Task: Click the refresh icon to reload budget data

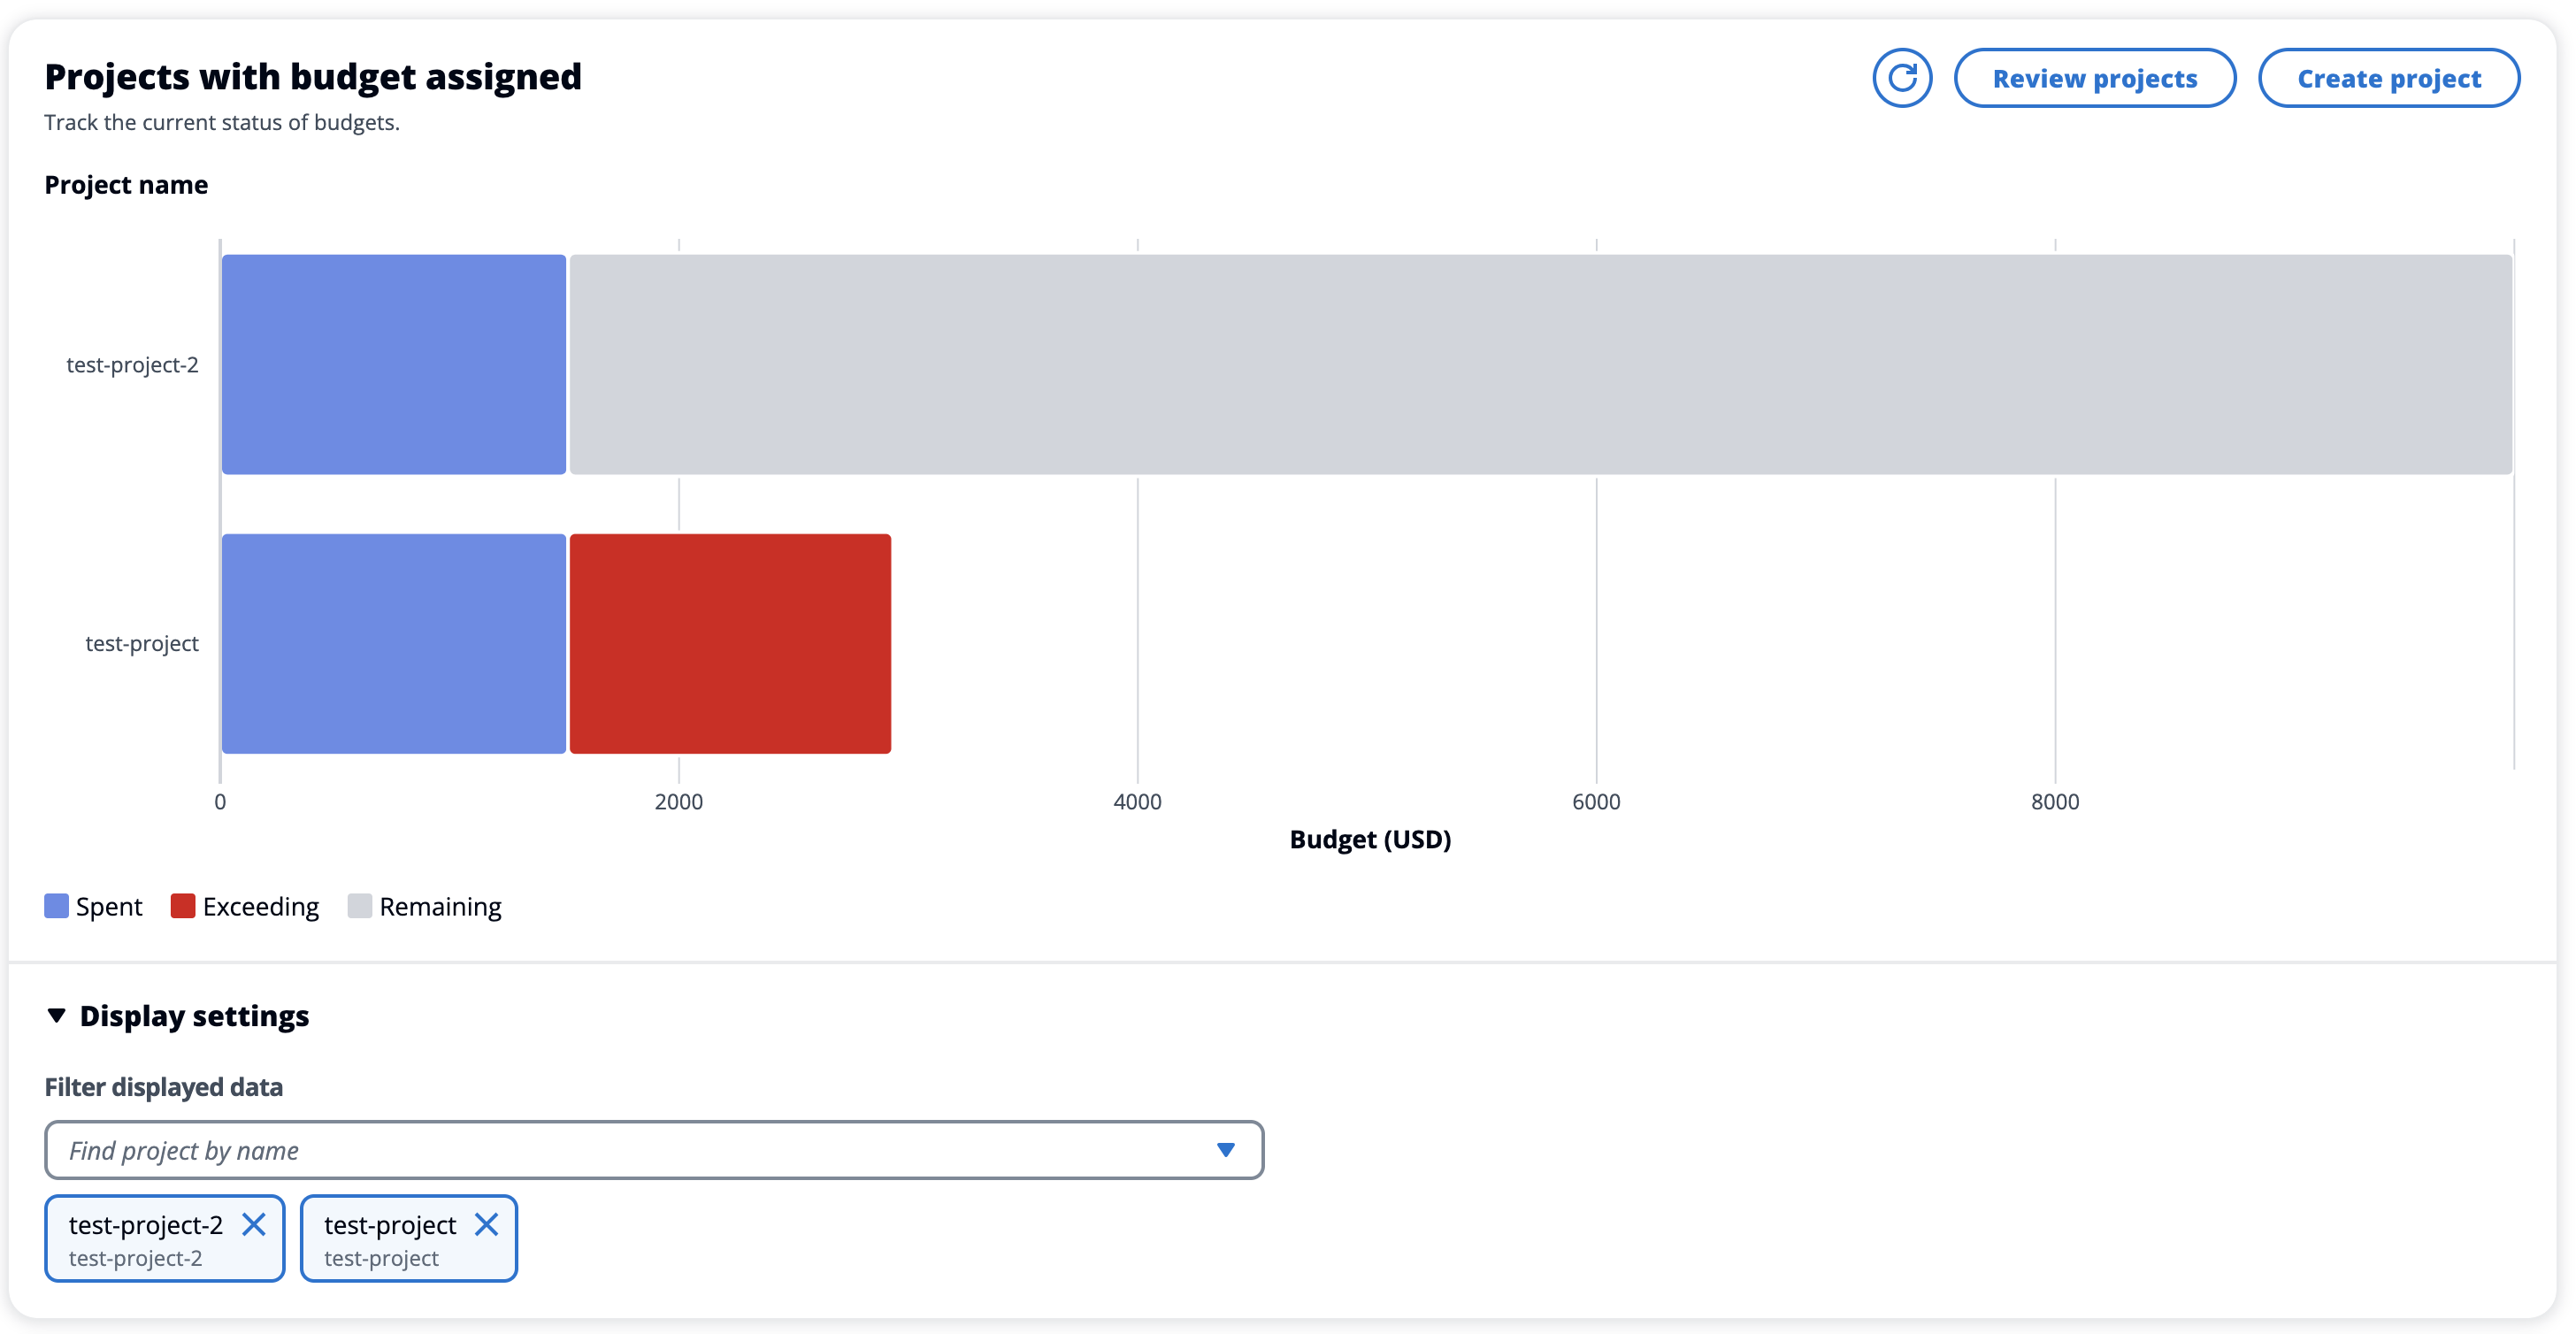Action: tap(1902, 77)
